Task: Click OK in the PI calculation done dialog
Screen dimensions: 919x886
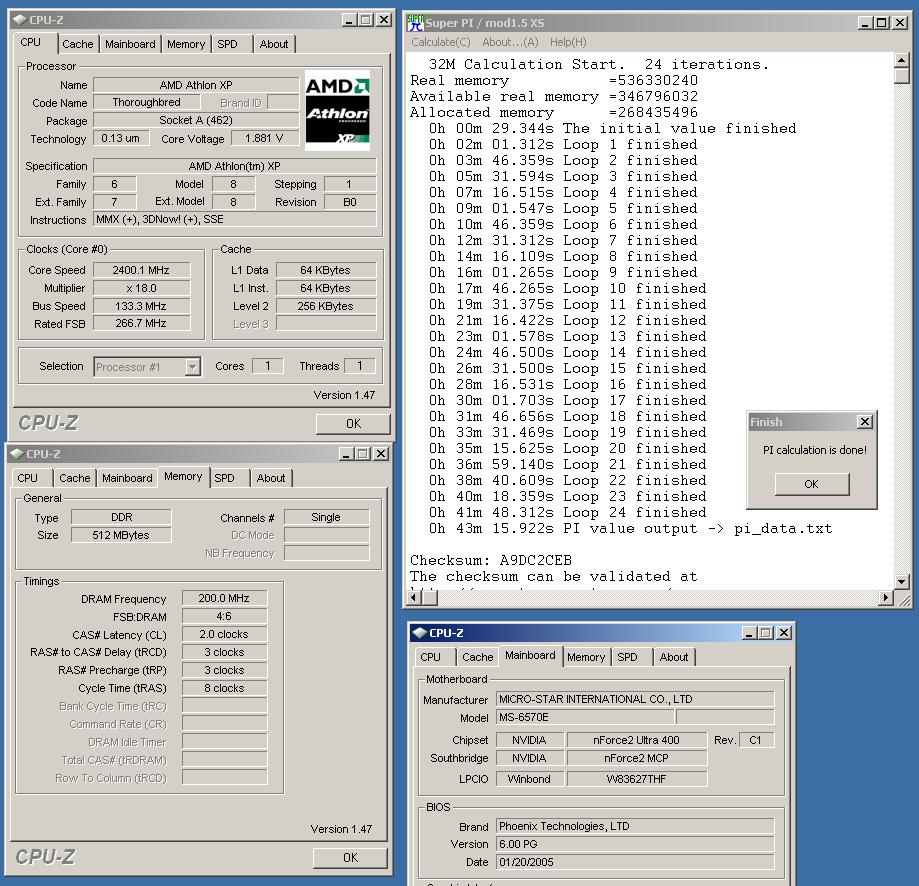Action: [x=811, y=484]
